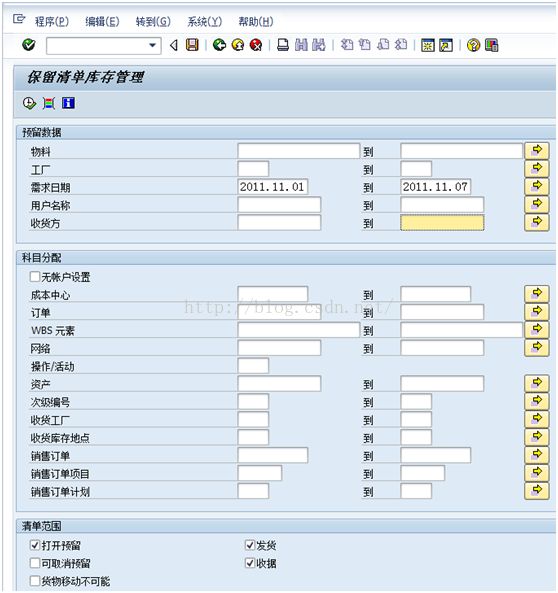
Task: Open multiple selection for 资产 row
Action: pos(536,383)
